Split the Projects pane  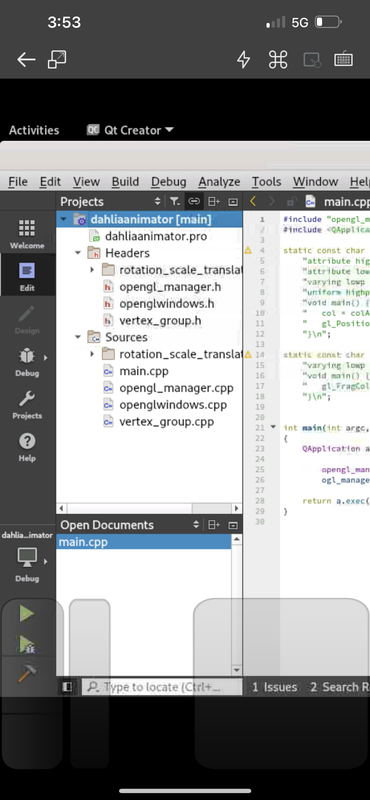214,201
